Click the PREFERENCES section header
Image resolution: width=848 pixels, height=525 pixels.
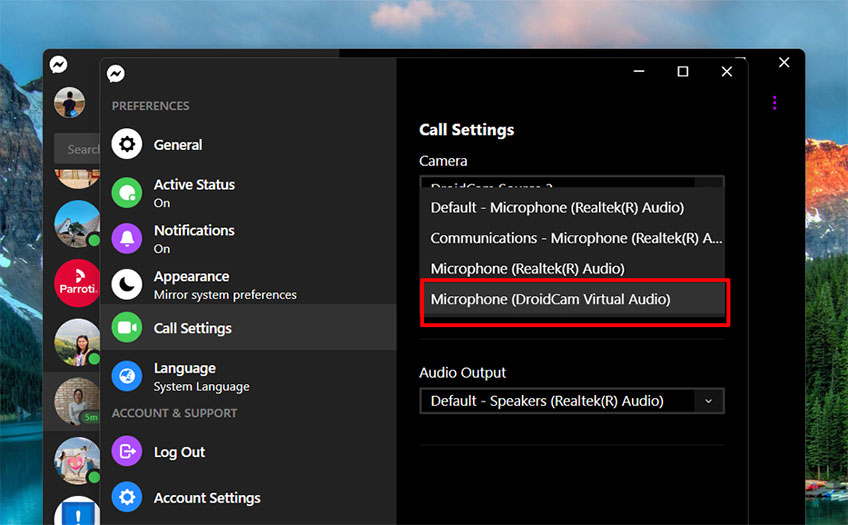[150, 106]
